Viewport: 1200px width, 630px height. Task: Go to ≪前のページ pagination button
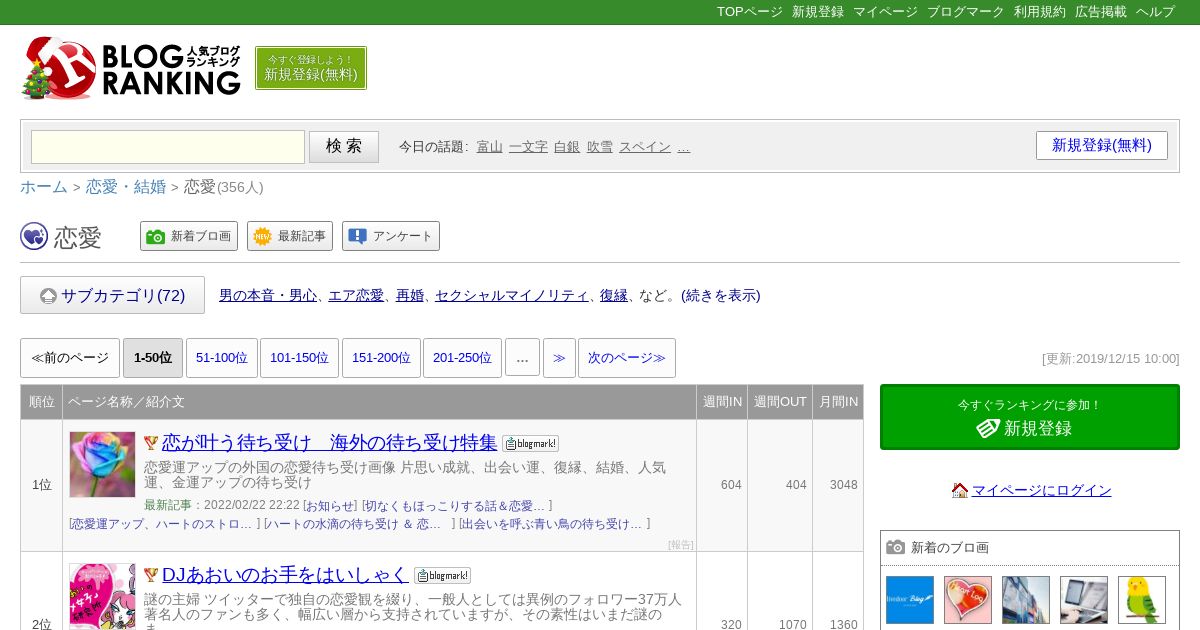pyautogui.click(x=70, y=358)
